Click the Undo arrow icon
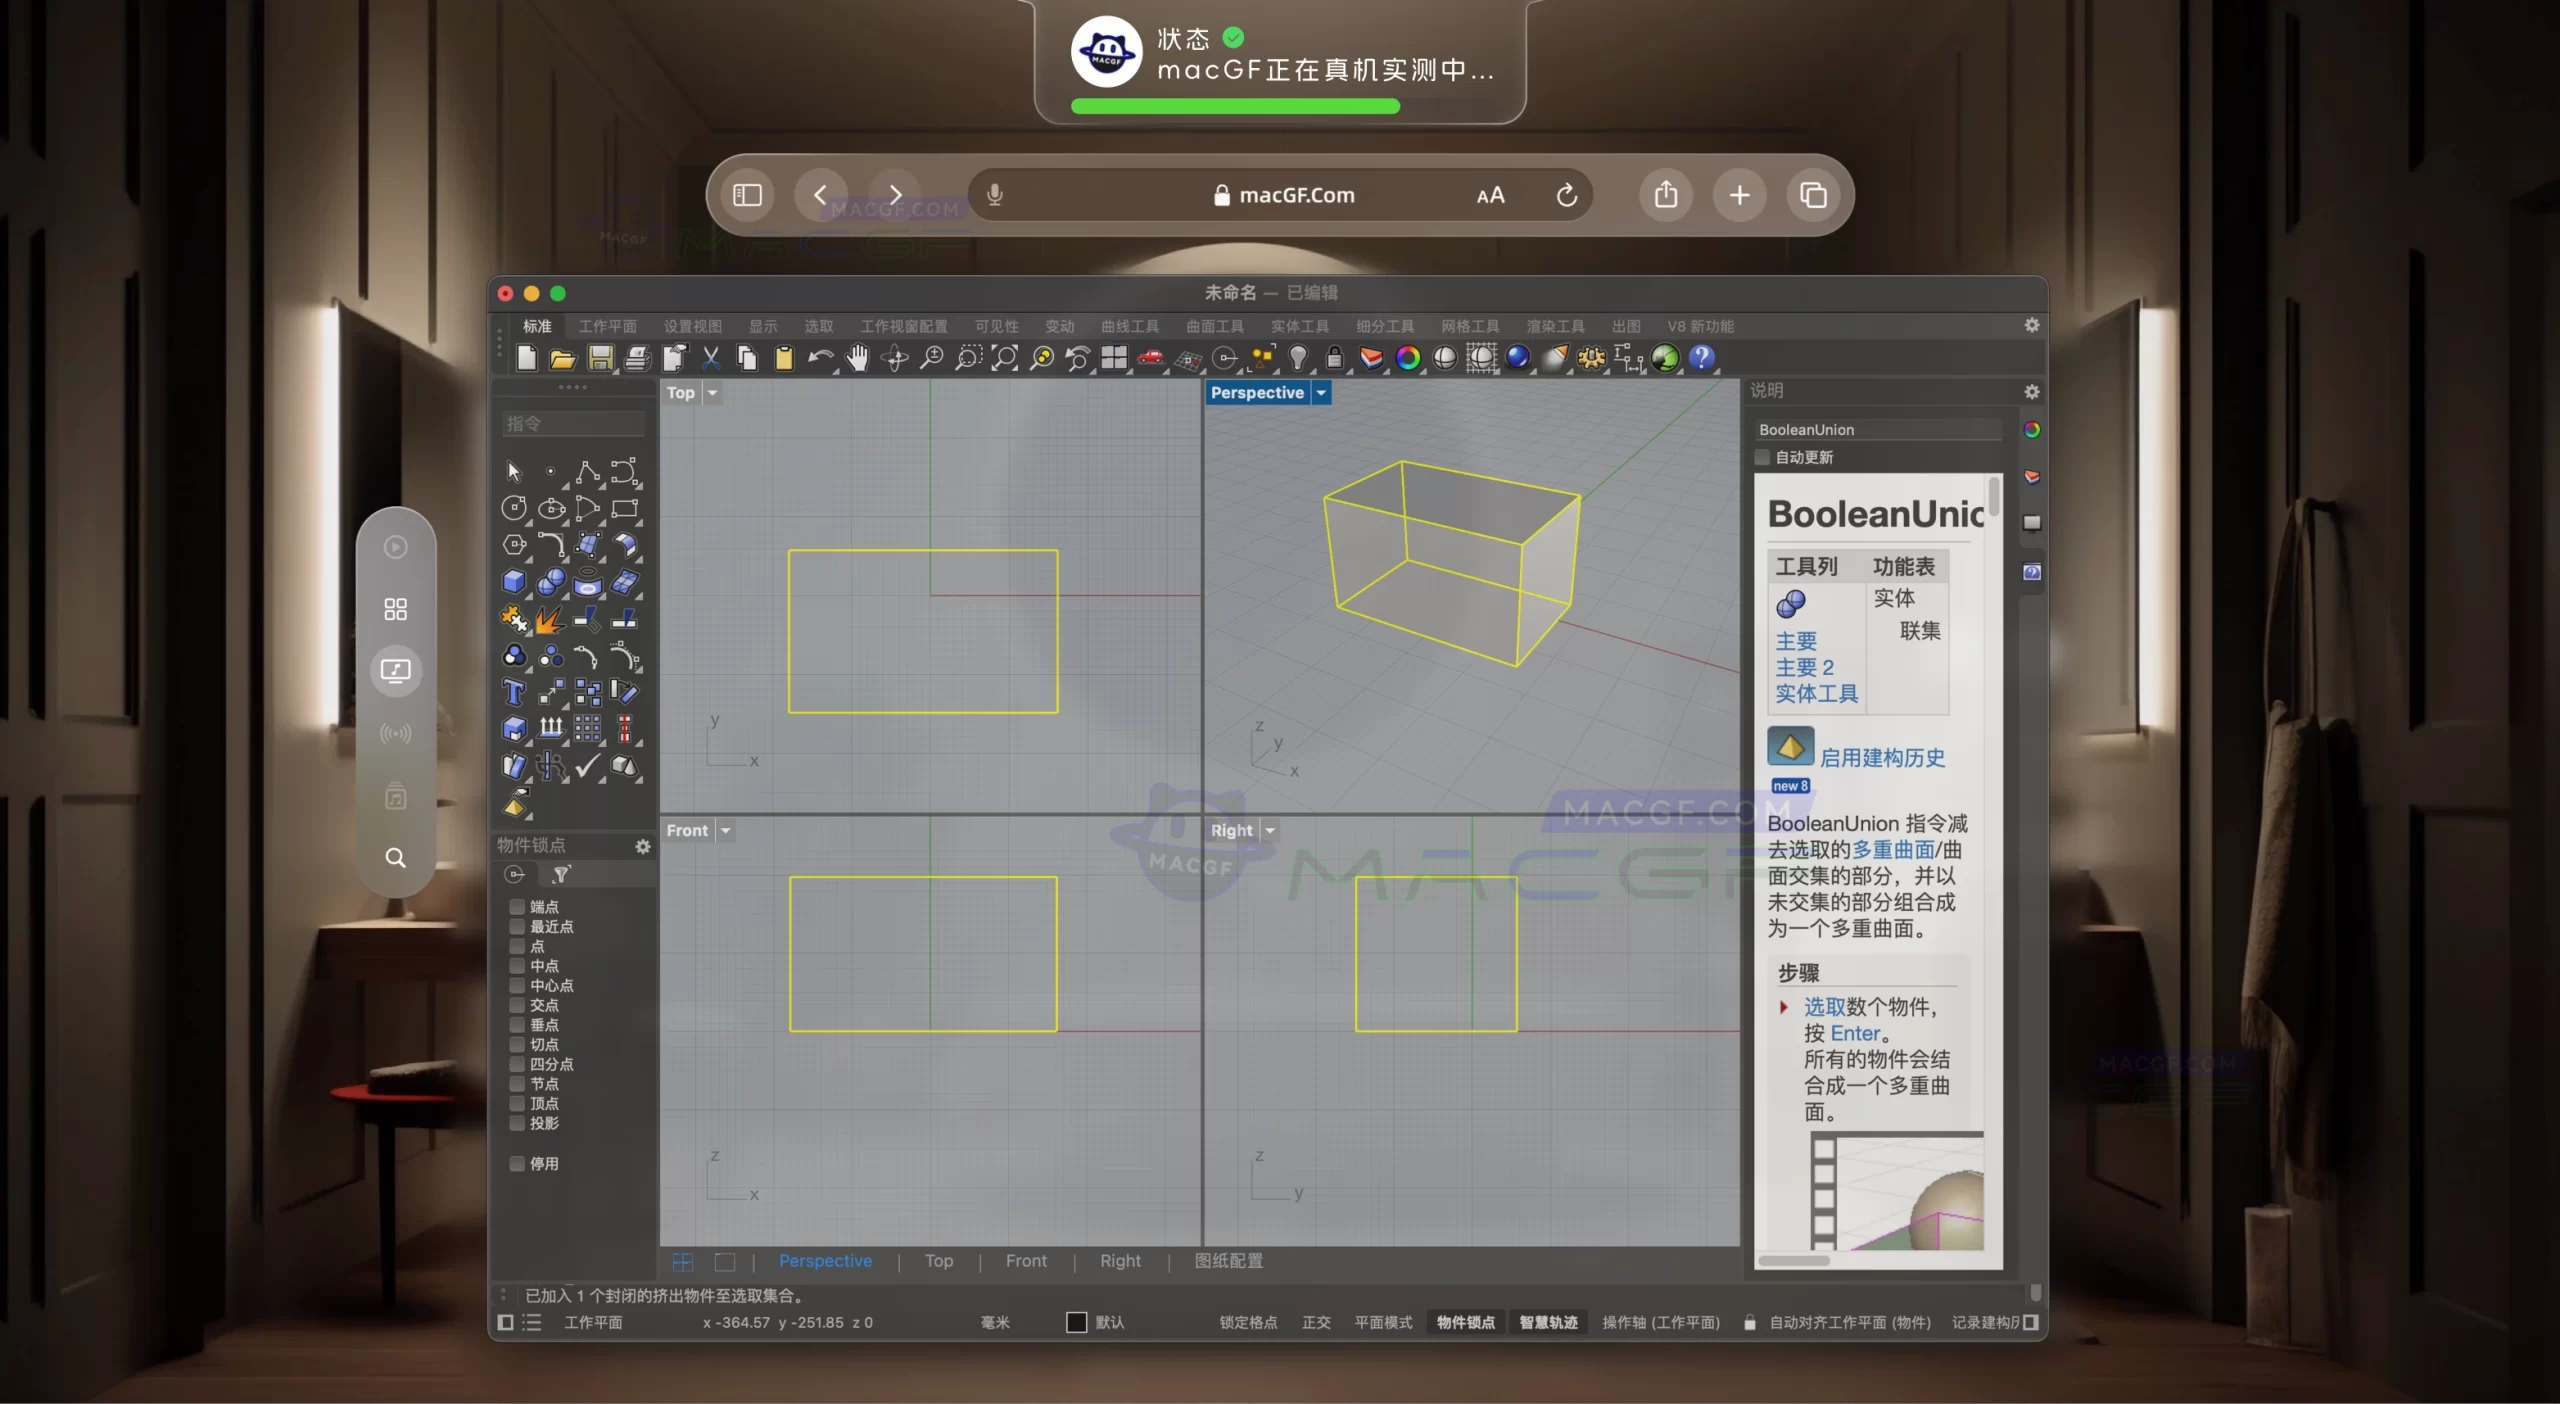This screenshot has height=1404, width=2560. click(x=820, y=358)
